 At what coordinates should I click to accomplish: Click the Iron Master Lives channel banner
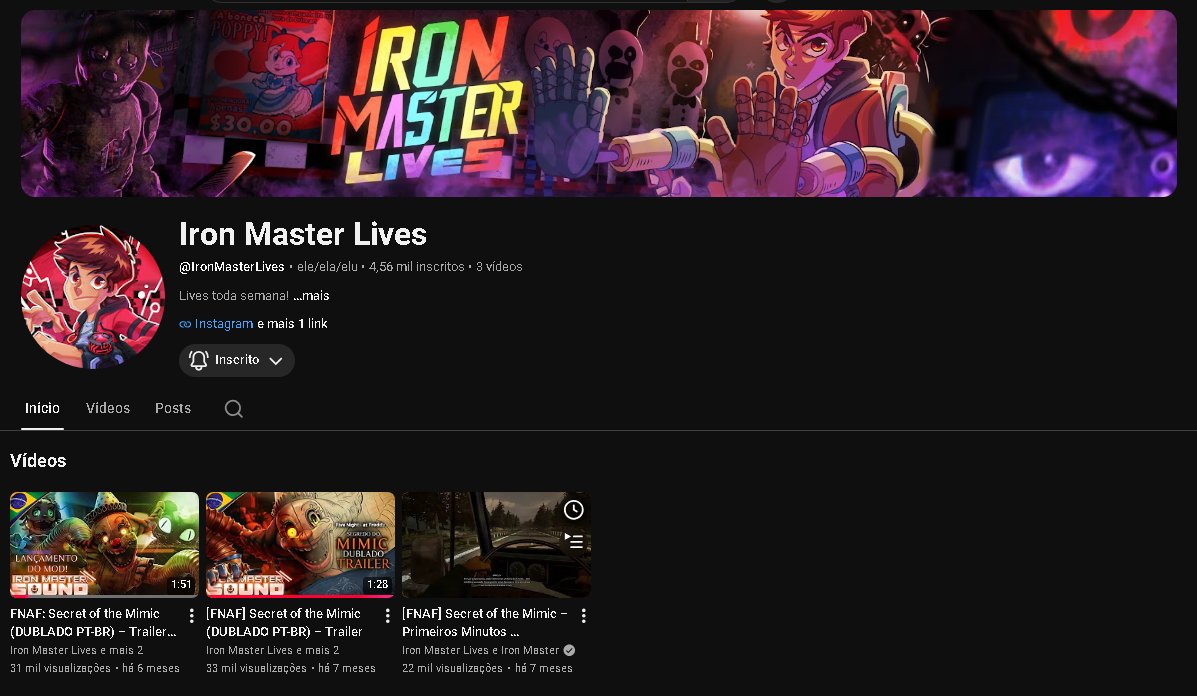[x=598, y=103]
